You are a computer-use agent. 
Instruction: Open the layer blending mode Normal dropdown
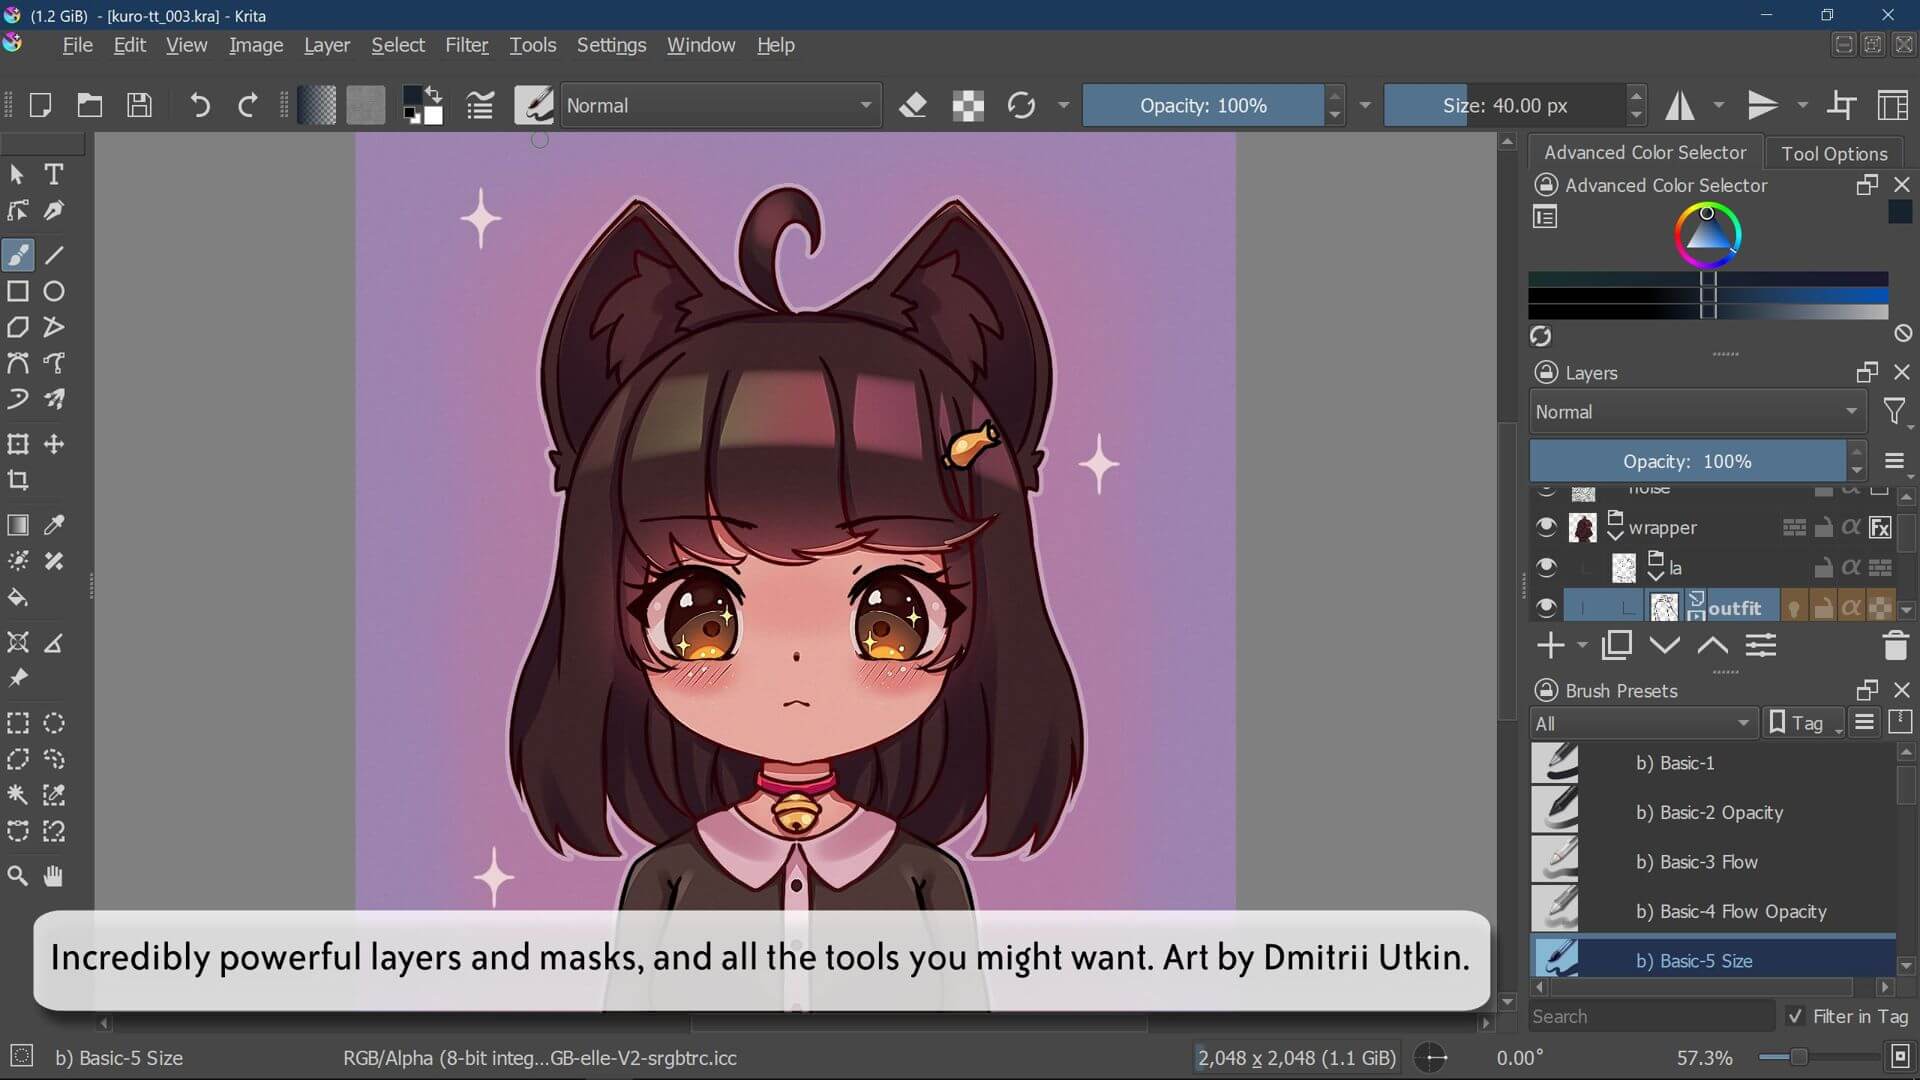tap(1697, 411)
